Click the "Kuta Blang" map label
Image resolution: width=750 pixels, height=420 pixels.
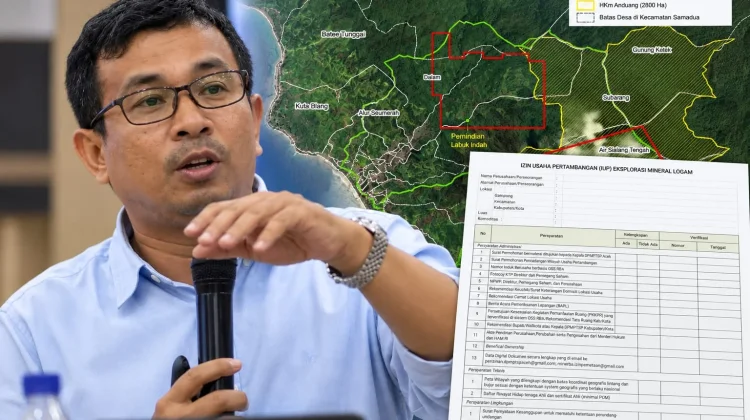click(x=311, y=106)
